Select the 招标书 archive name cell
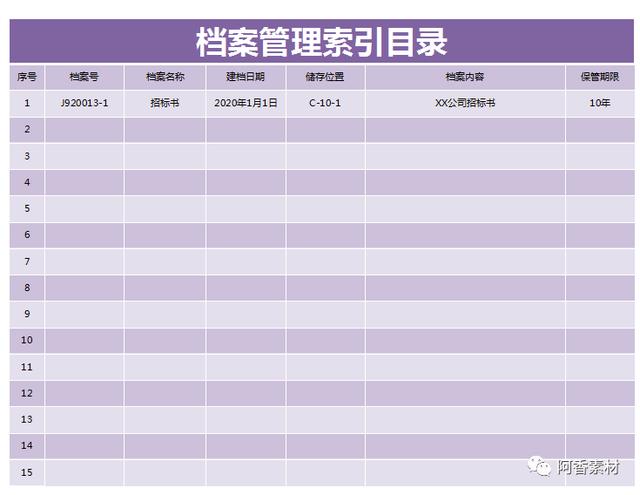The image size is (640, 495). pyautogui.click(x=165, y=103)
